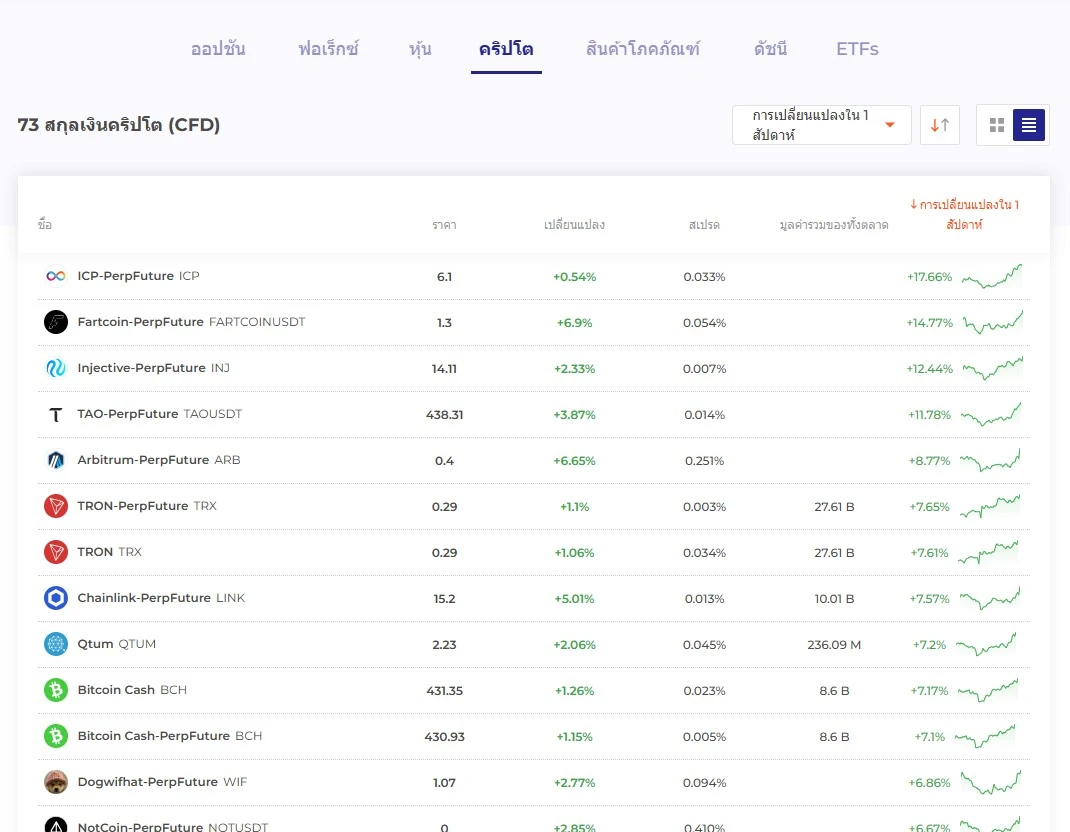Click the Bitcoin Cash BCH spot logo
This screenshot has width=1070, height=832.
point(56,691)
